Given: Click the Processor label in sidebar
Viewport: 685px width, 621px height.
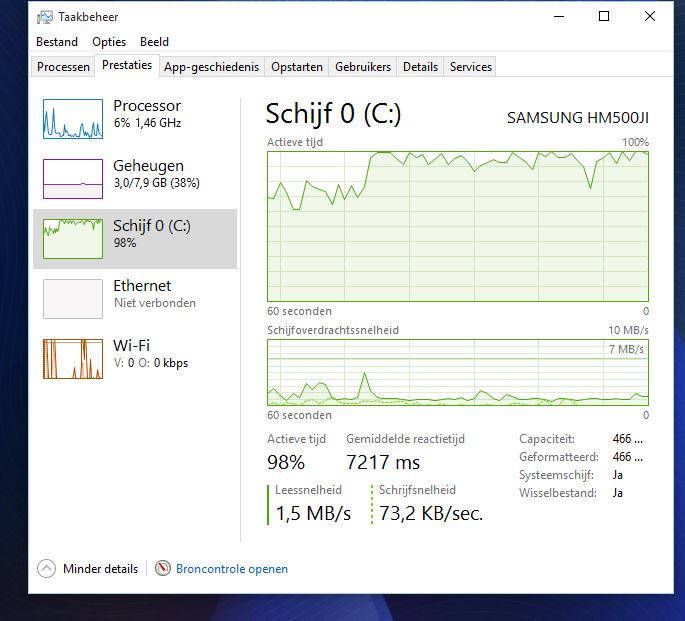Looking at the screenshot, I should [147, 106].
